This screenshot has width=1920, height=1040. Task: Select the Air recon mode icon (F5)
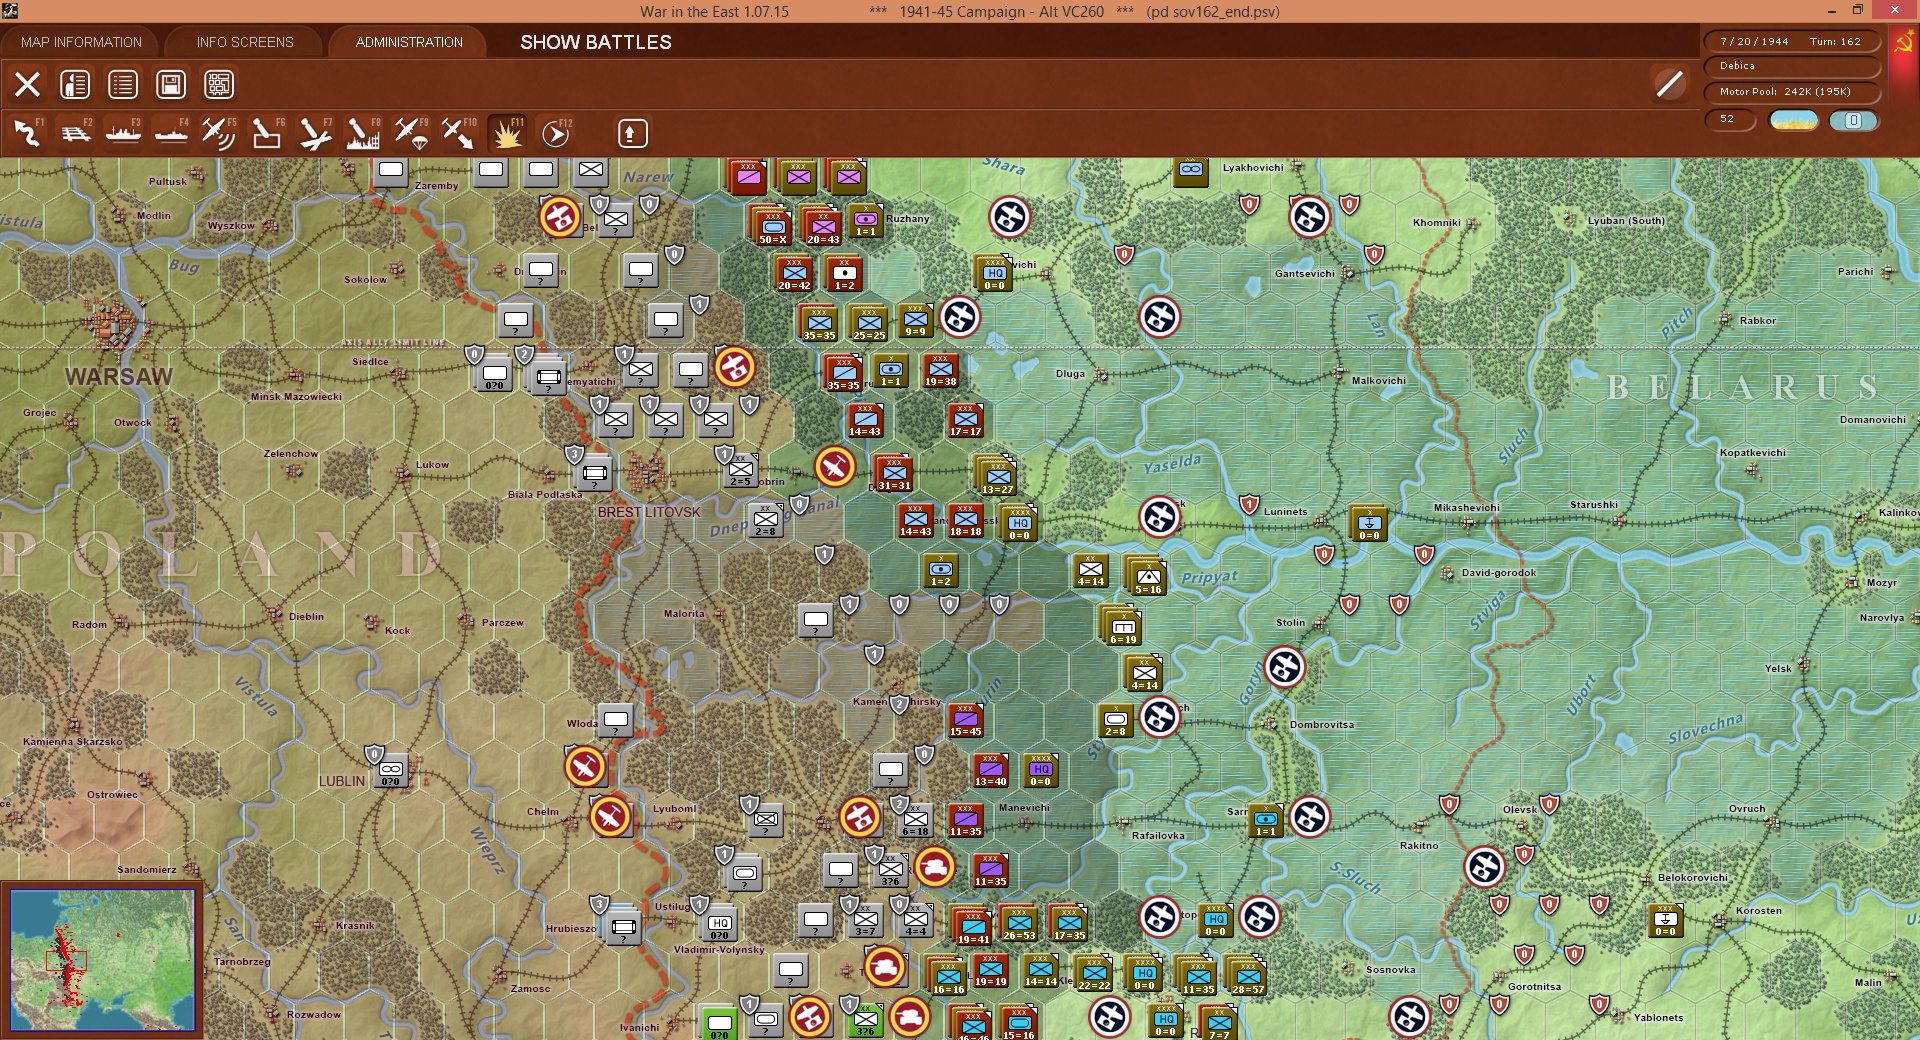click(219, 133)
